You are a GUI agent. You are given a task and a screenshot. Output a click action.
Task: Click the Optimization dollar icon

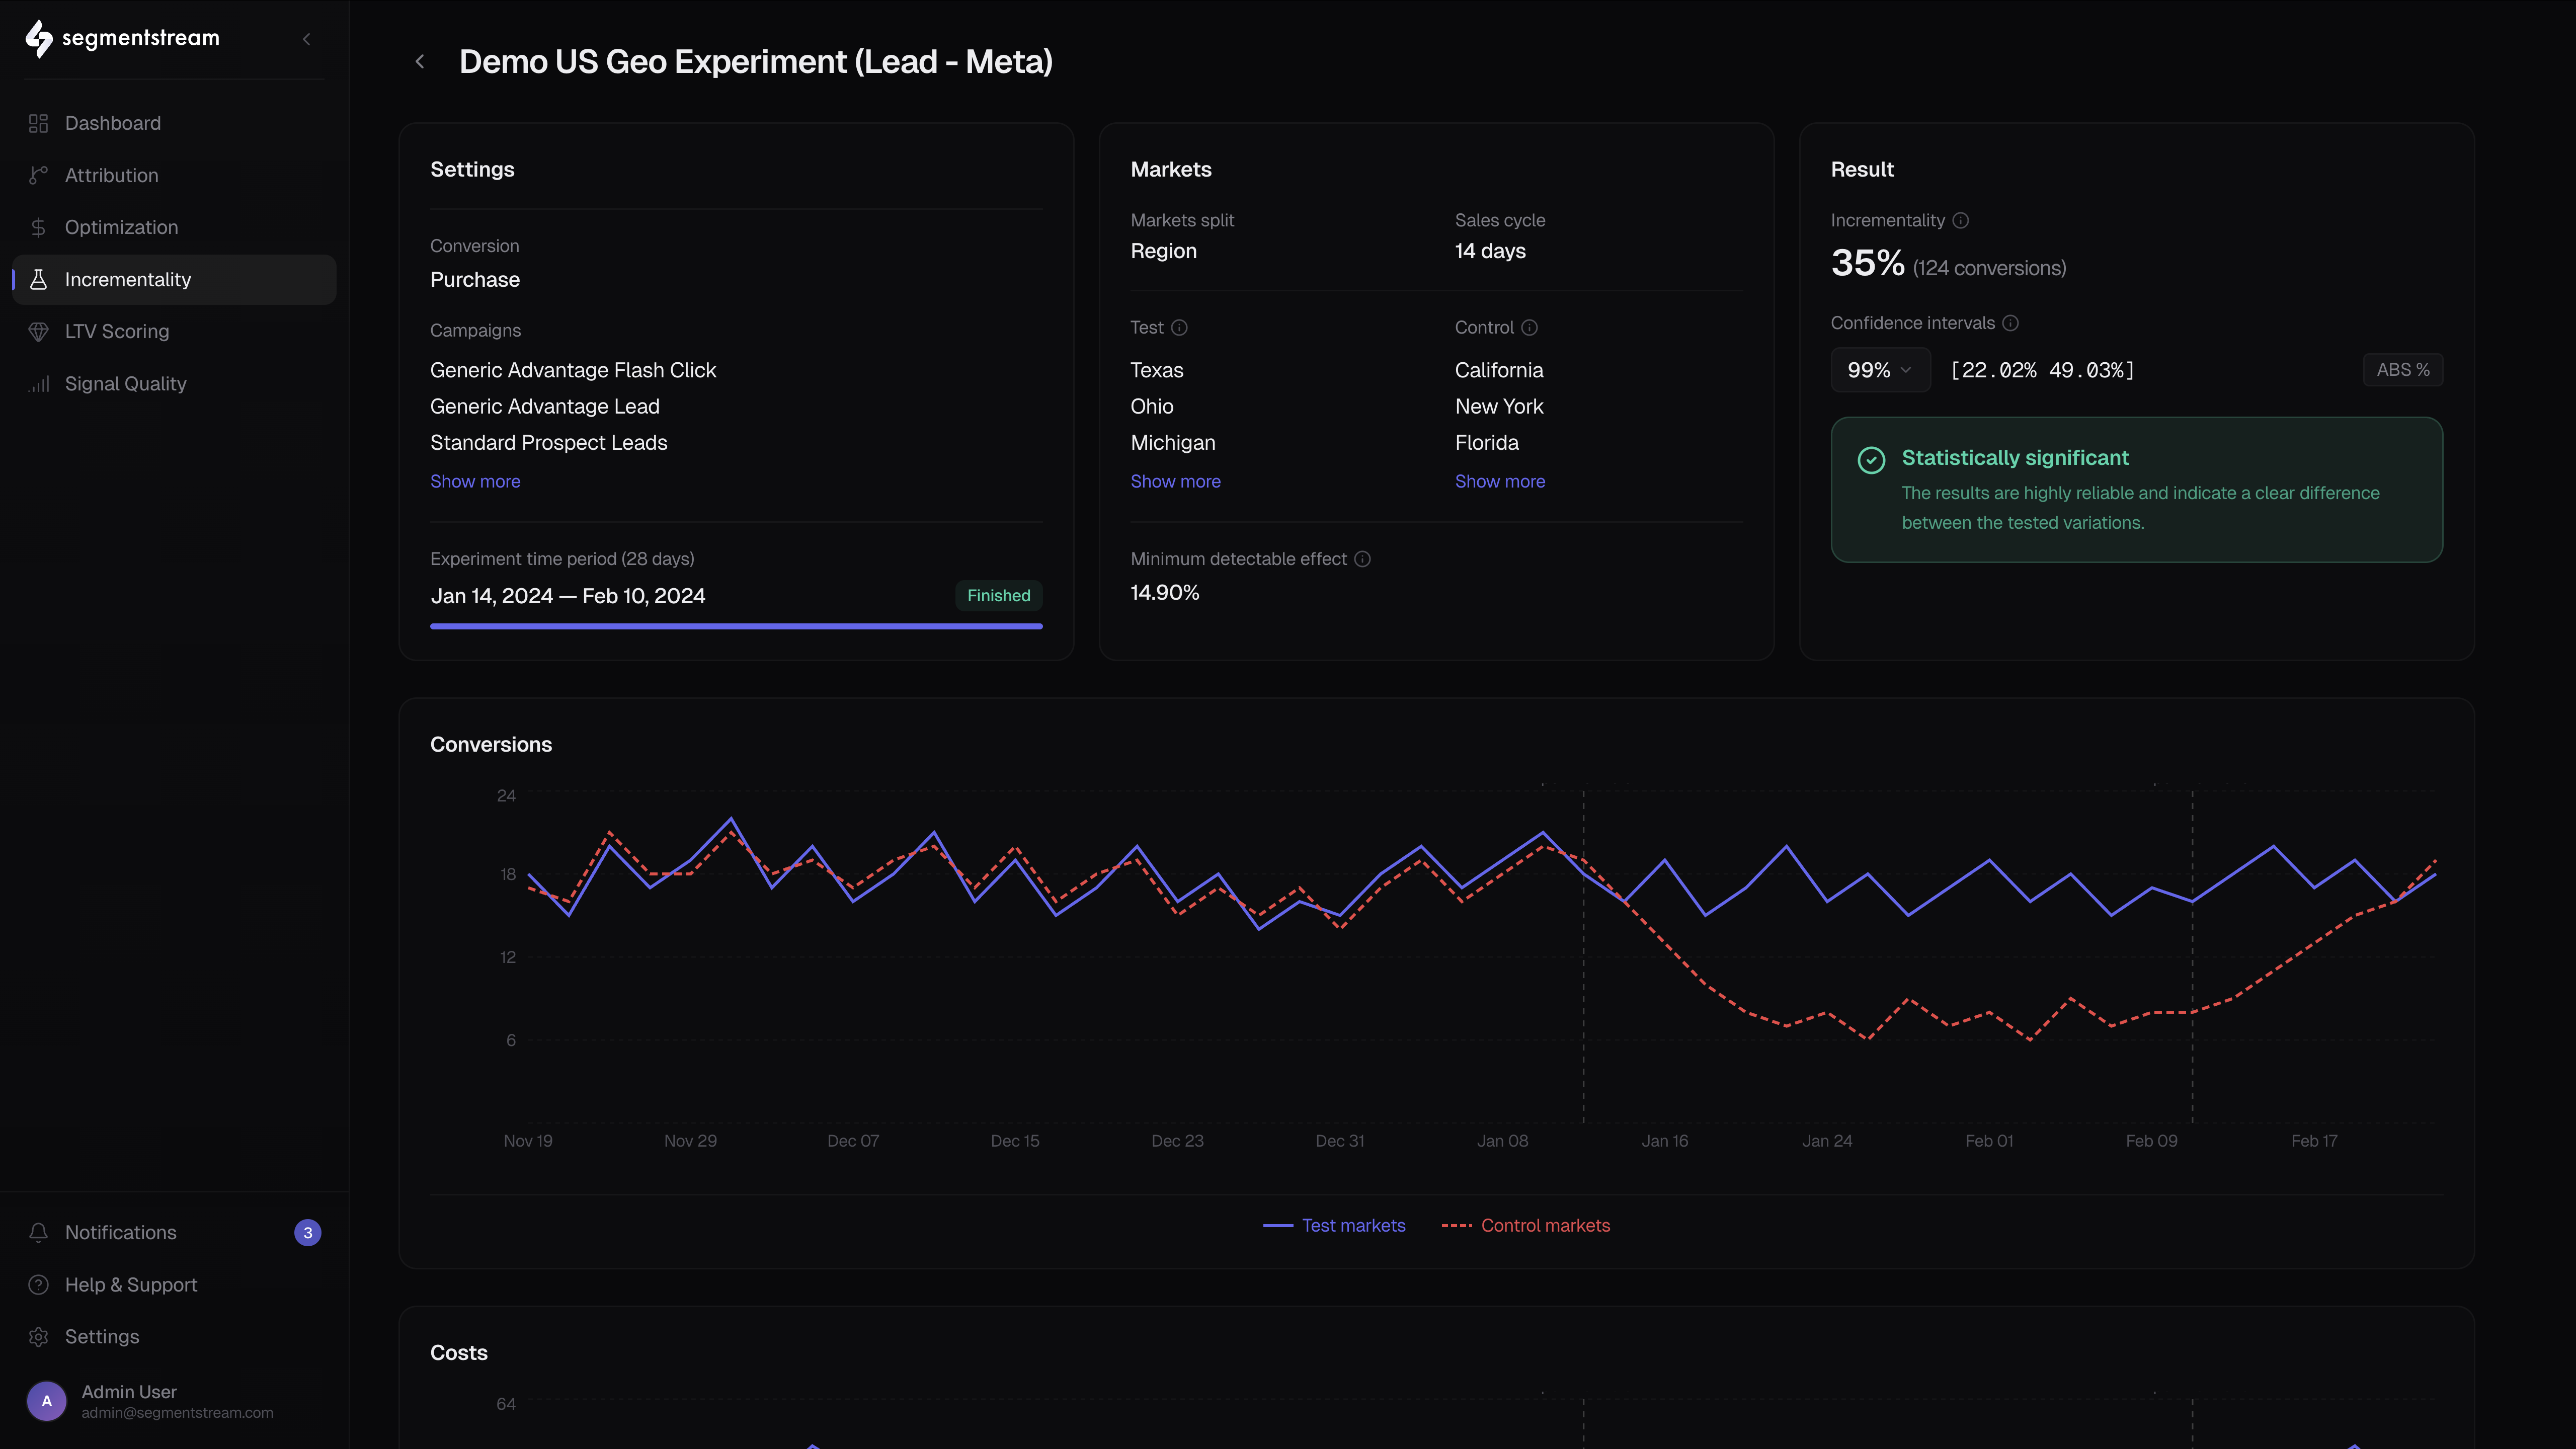39,227
